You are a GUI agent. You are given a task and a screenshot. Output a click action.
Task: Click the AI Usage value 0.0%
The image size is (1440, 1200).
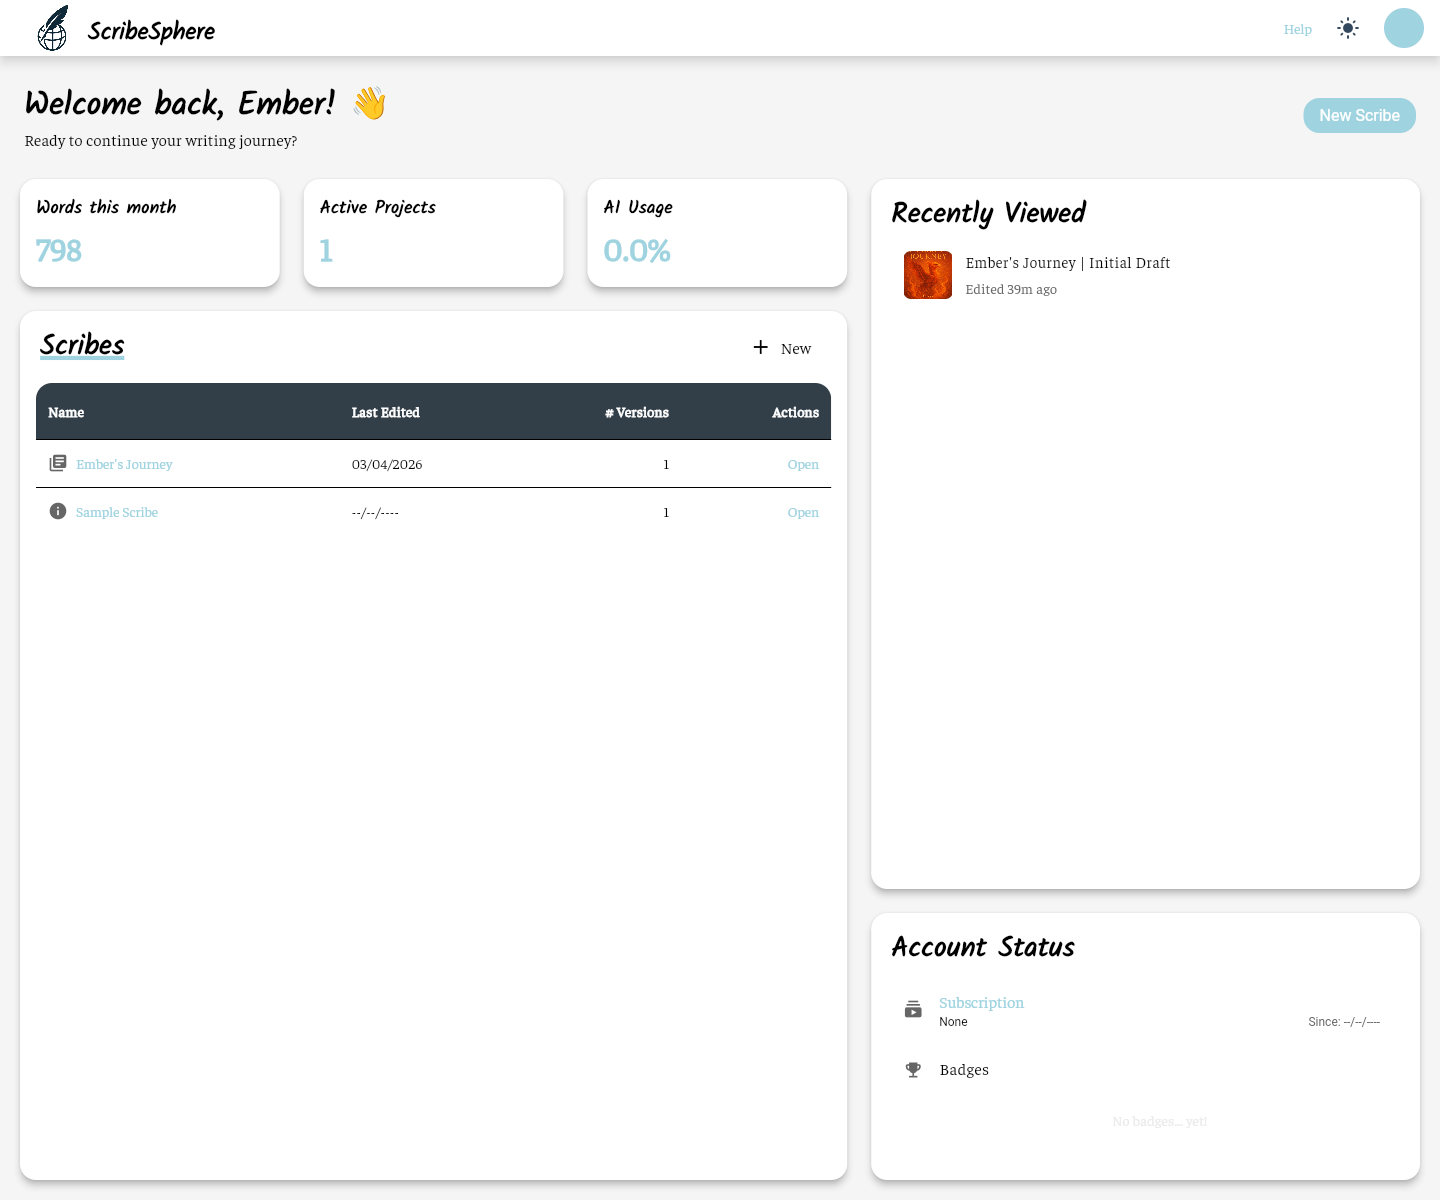coord(637,251)
